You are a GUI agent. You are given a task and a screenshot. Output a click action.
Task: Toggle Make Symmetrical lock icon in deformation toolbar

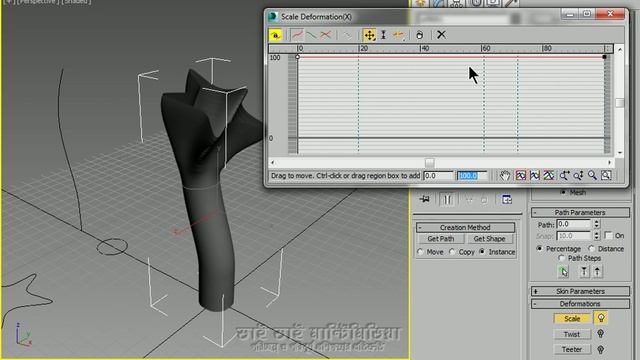276,35
